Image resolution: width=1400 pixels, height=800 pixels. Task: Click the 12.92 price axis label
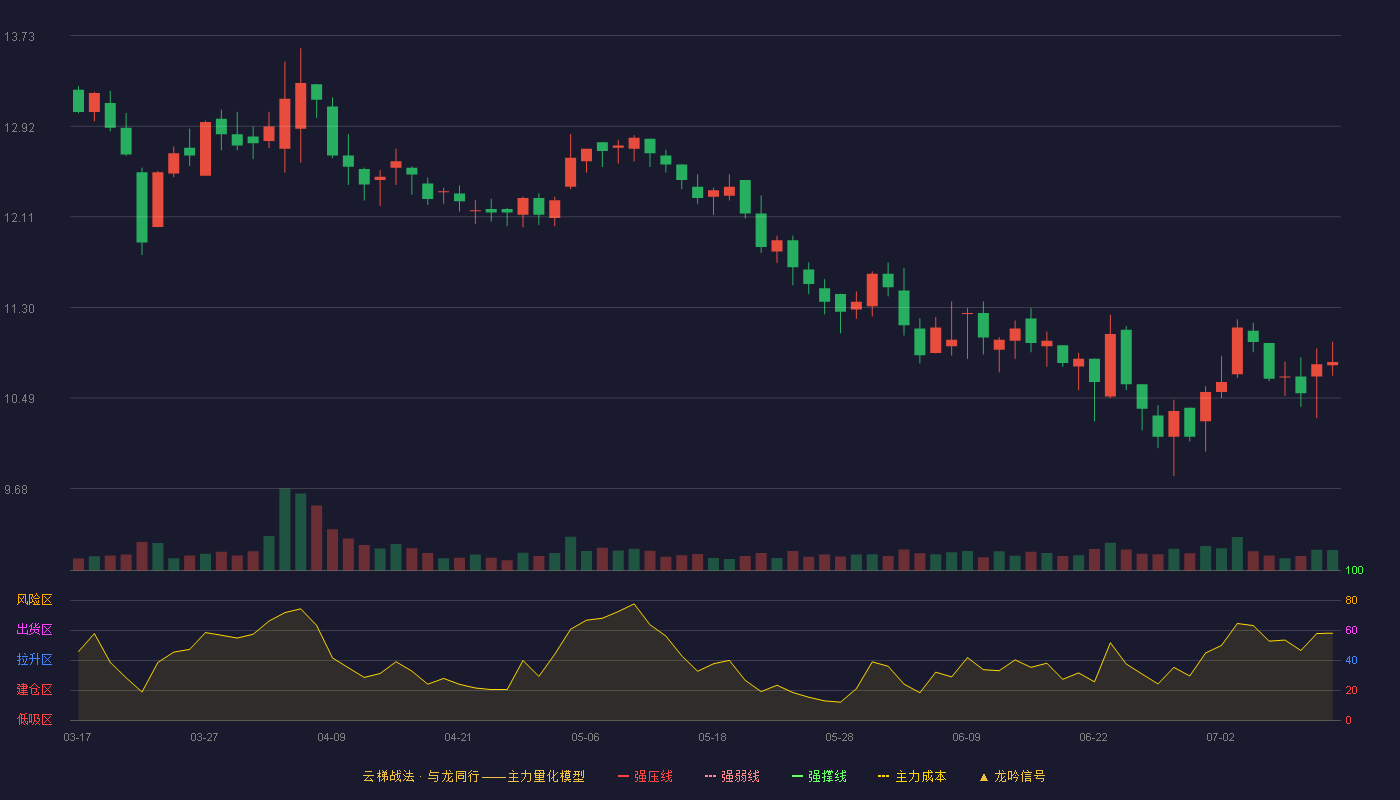click(19, 128)
